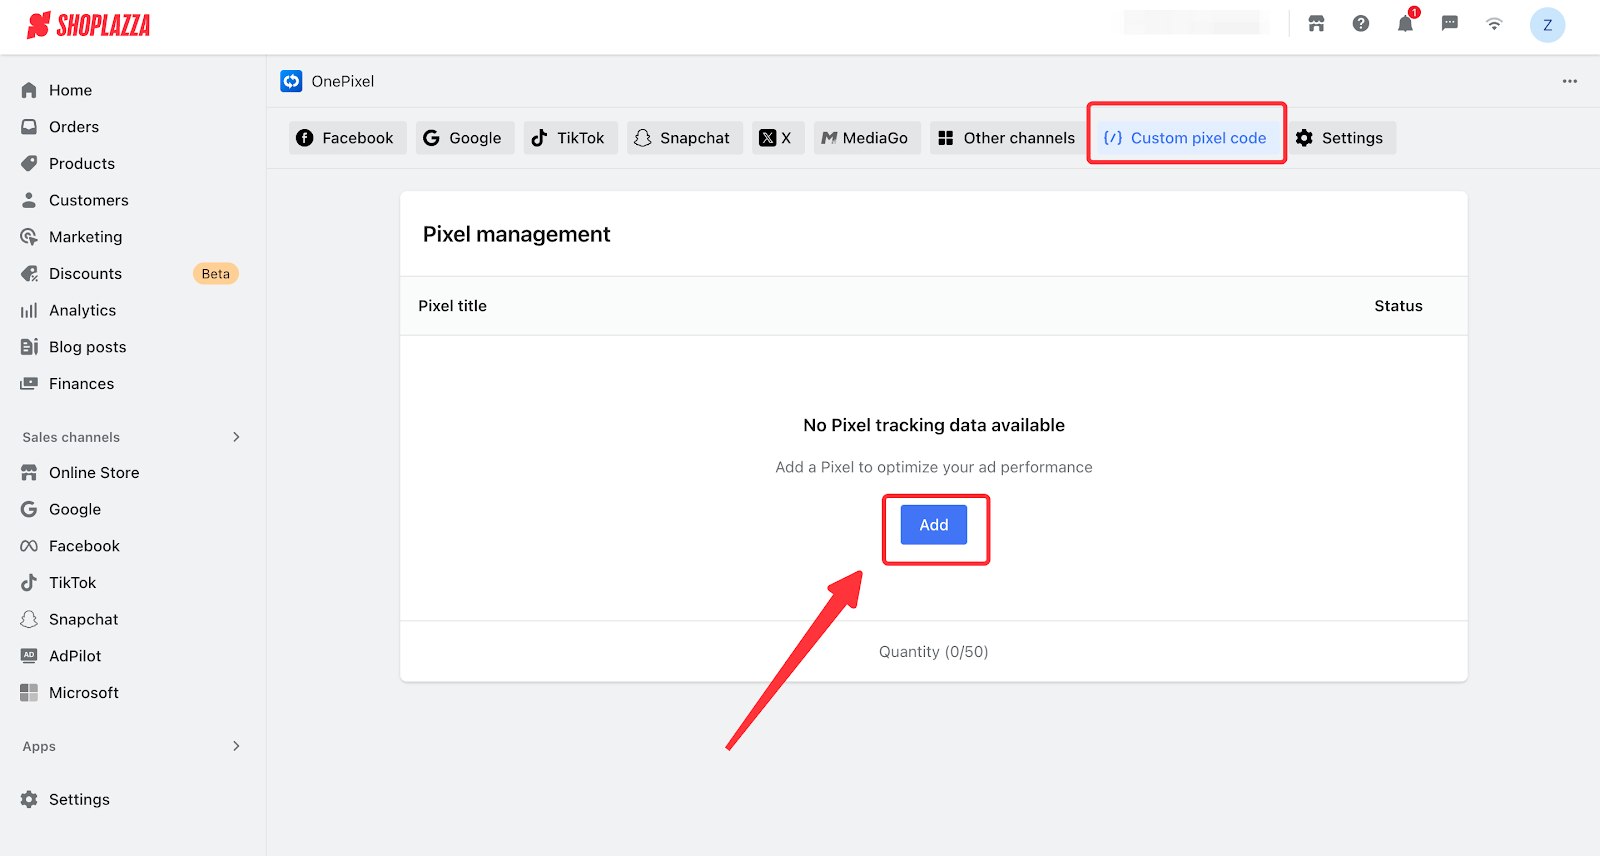Click the notification bell icon
Screen dimensions: 1600x856
pyautogui.click(x=1405, y=24)
